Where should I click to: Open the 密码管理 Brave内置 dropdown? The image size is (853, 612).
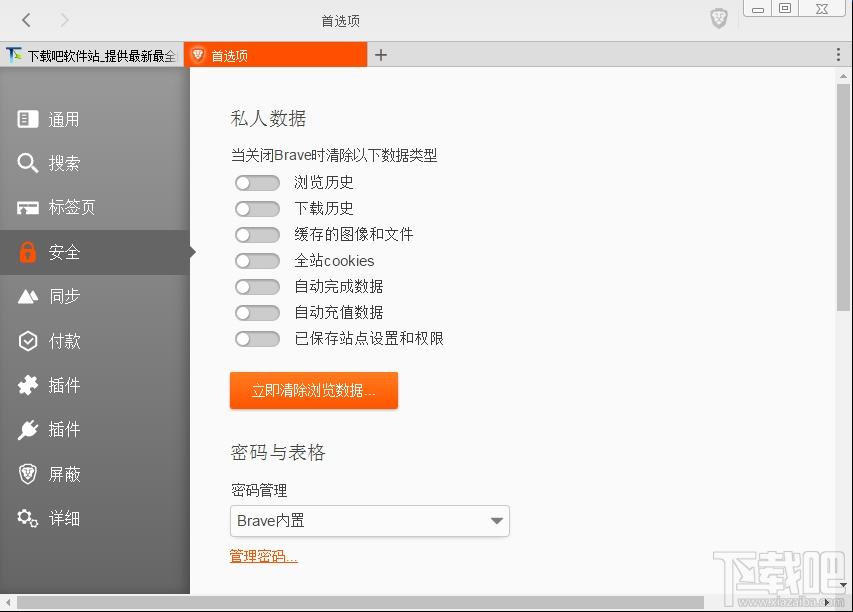click(x=370, y=521)
